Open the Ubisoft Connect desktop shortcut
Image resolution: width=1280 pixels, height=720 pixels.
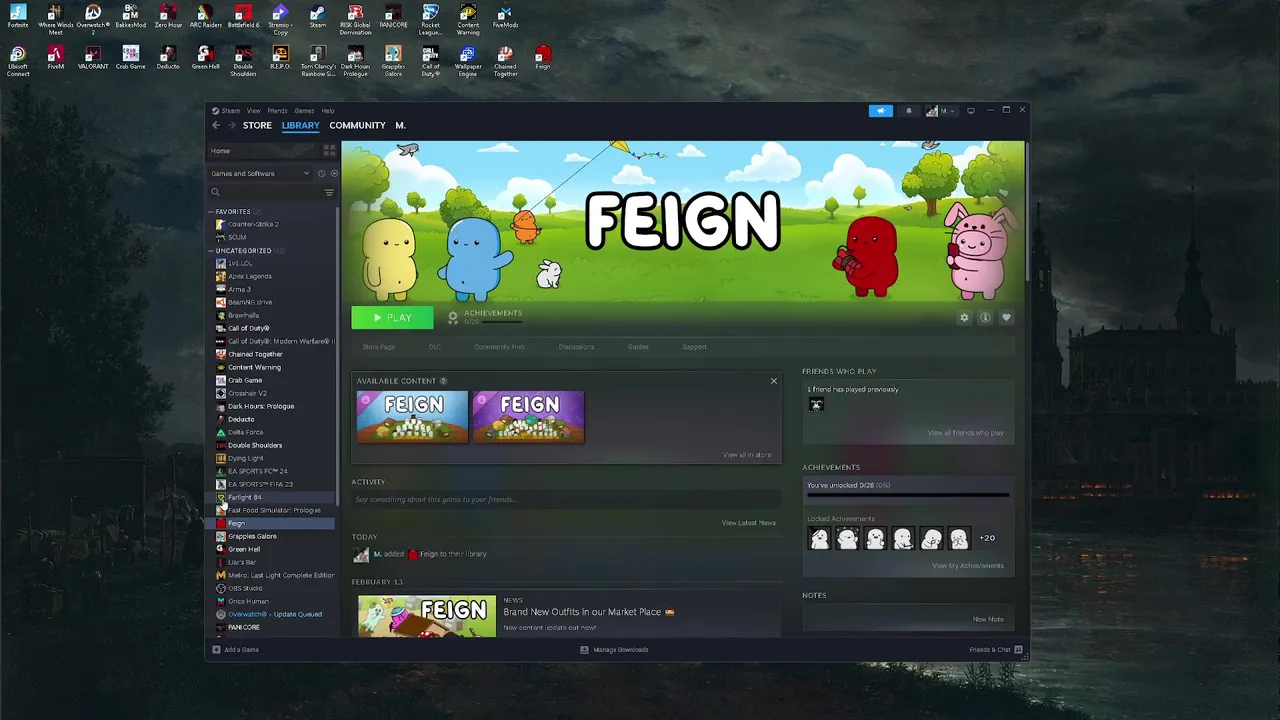18,61
